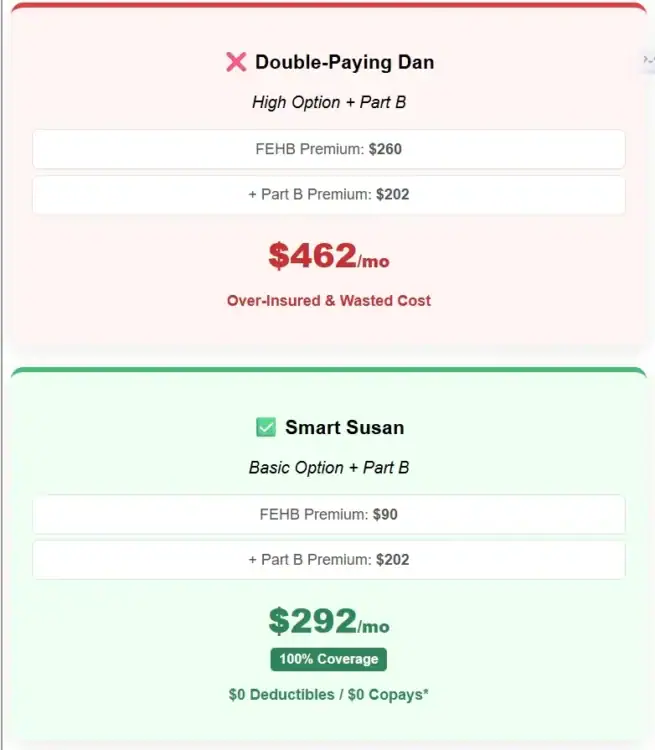Click Part B Premium row in Dan's card
655x750 pixels.
pyautogui.click(x=328, y=195)
